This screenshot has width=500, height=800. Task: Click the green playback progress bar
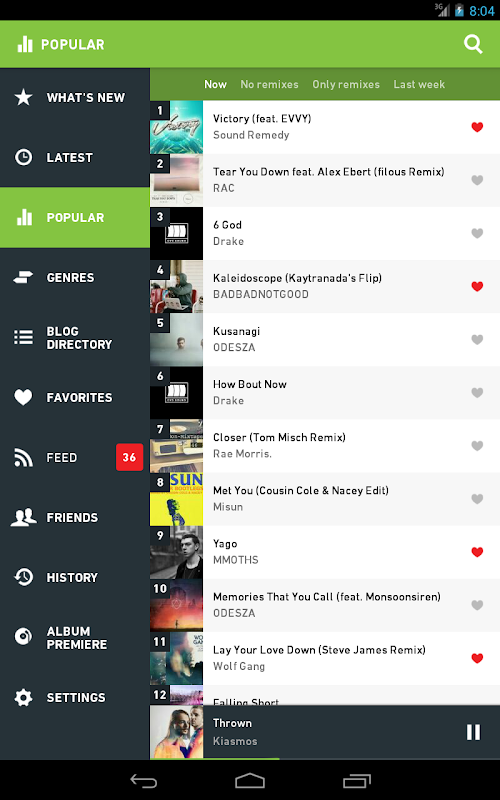coord(215,759)
